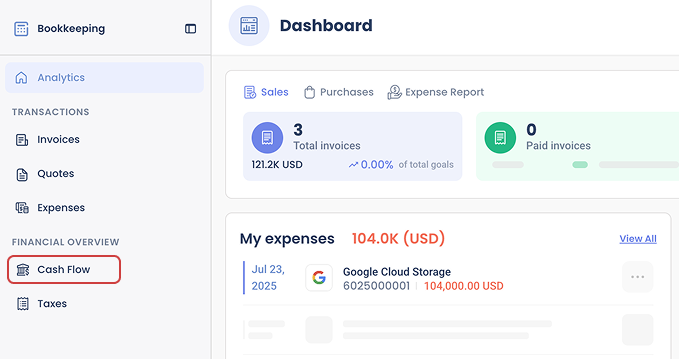The width and height of the screenshot is (679, 360).
Task: Click the Sales tab icon
Action: pos(250,92)
